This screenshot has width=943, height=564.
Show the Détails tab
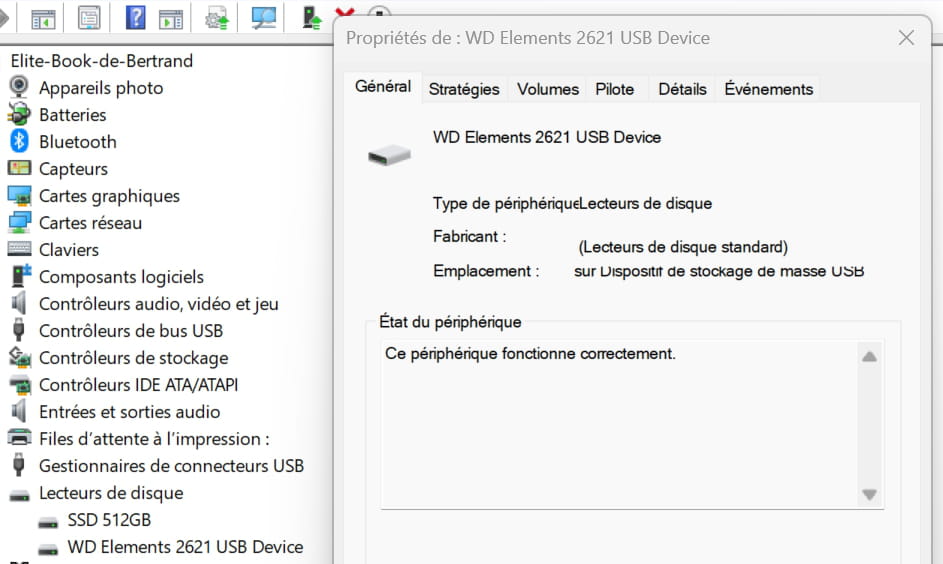pos(682,89)
